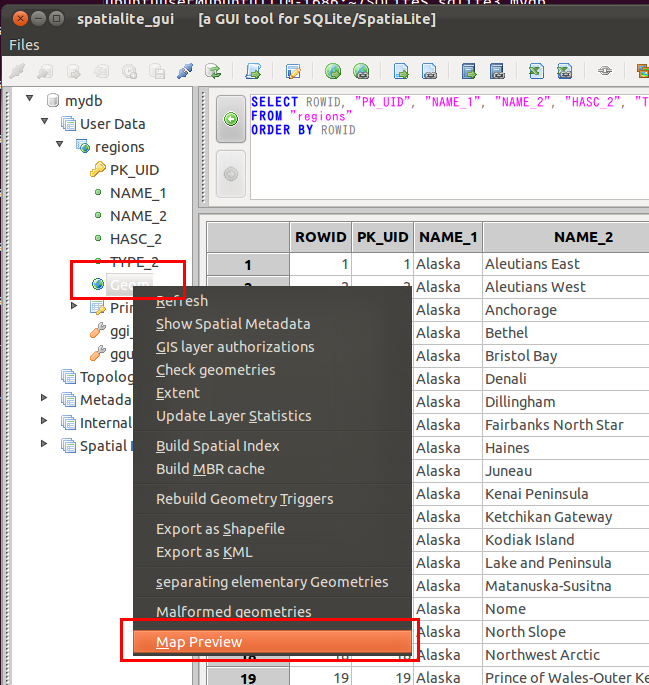Image resolution: width=649 pixels, height=685 pixels.
Task: Click the 'Kodiak Island' cell
Action: (x=566, y=540)
